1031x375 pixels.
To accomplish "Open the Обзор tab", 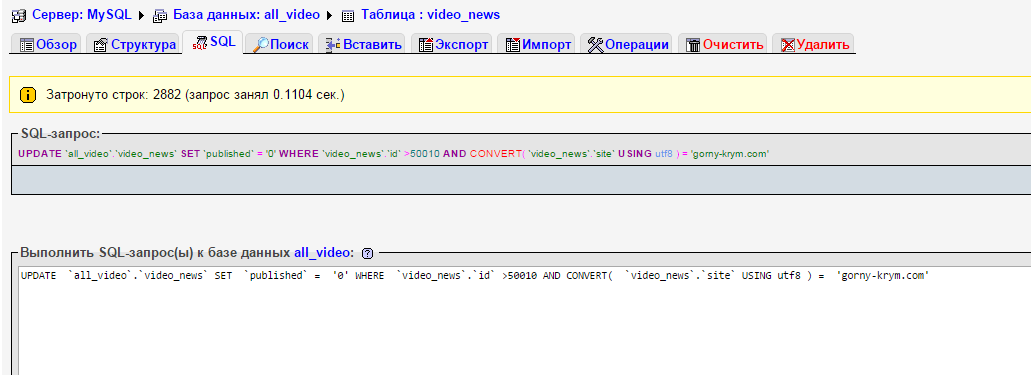I will [46, 44].
